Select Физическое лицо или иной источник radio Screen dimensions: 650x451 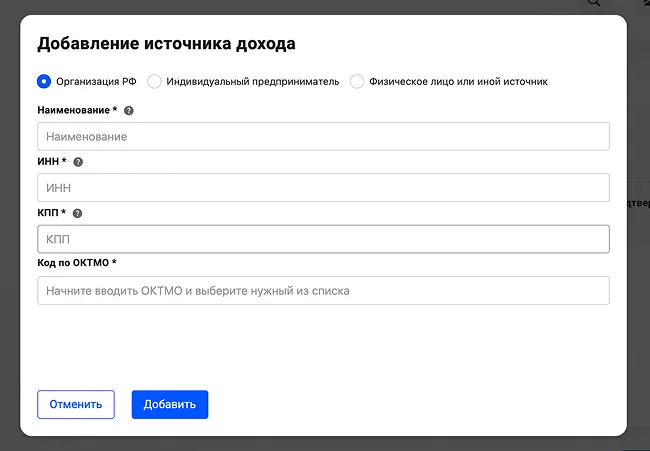pyautogui.click(x=357, y=82)
